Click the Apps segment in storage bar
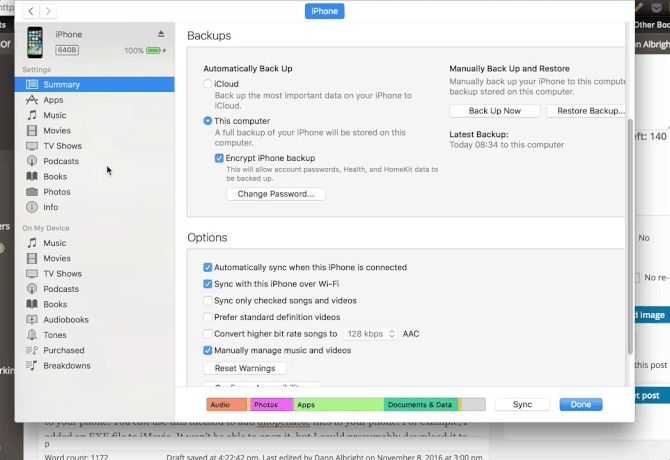Image resolution: width=670 pixels, height=460 pixels. (x=338, y=405)
